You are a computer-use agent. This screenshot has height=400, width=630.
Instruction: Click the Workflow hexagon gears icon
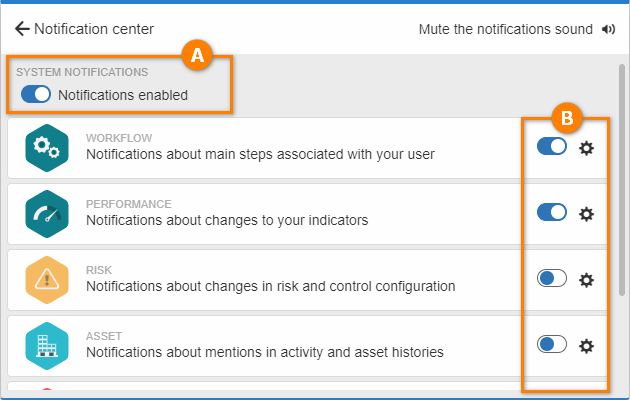[47, 148]
